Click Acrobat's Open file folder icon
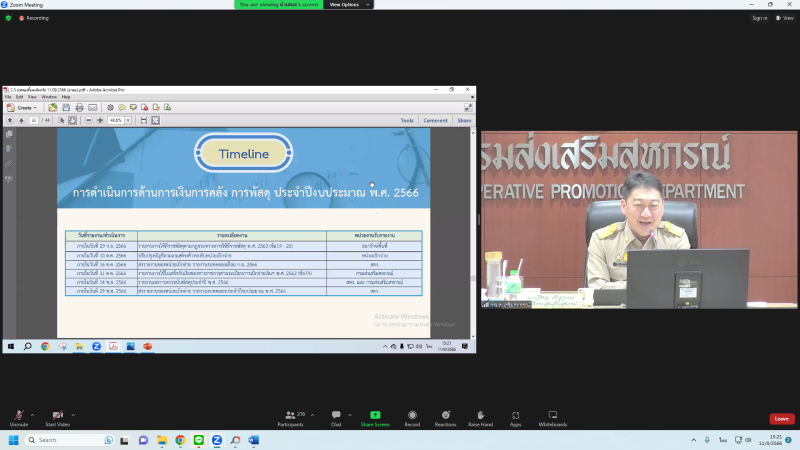Viewport: 800px width, 450px height. [53, 108]
